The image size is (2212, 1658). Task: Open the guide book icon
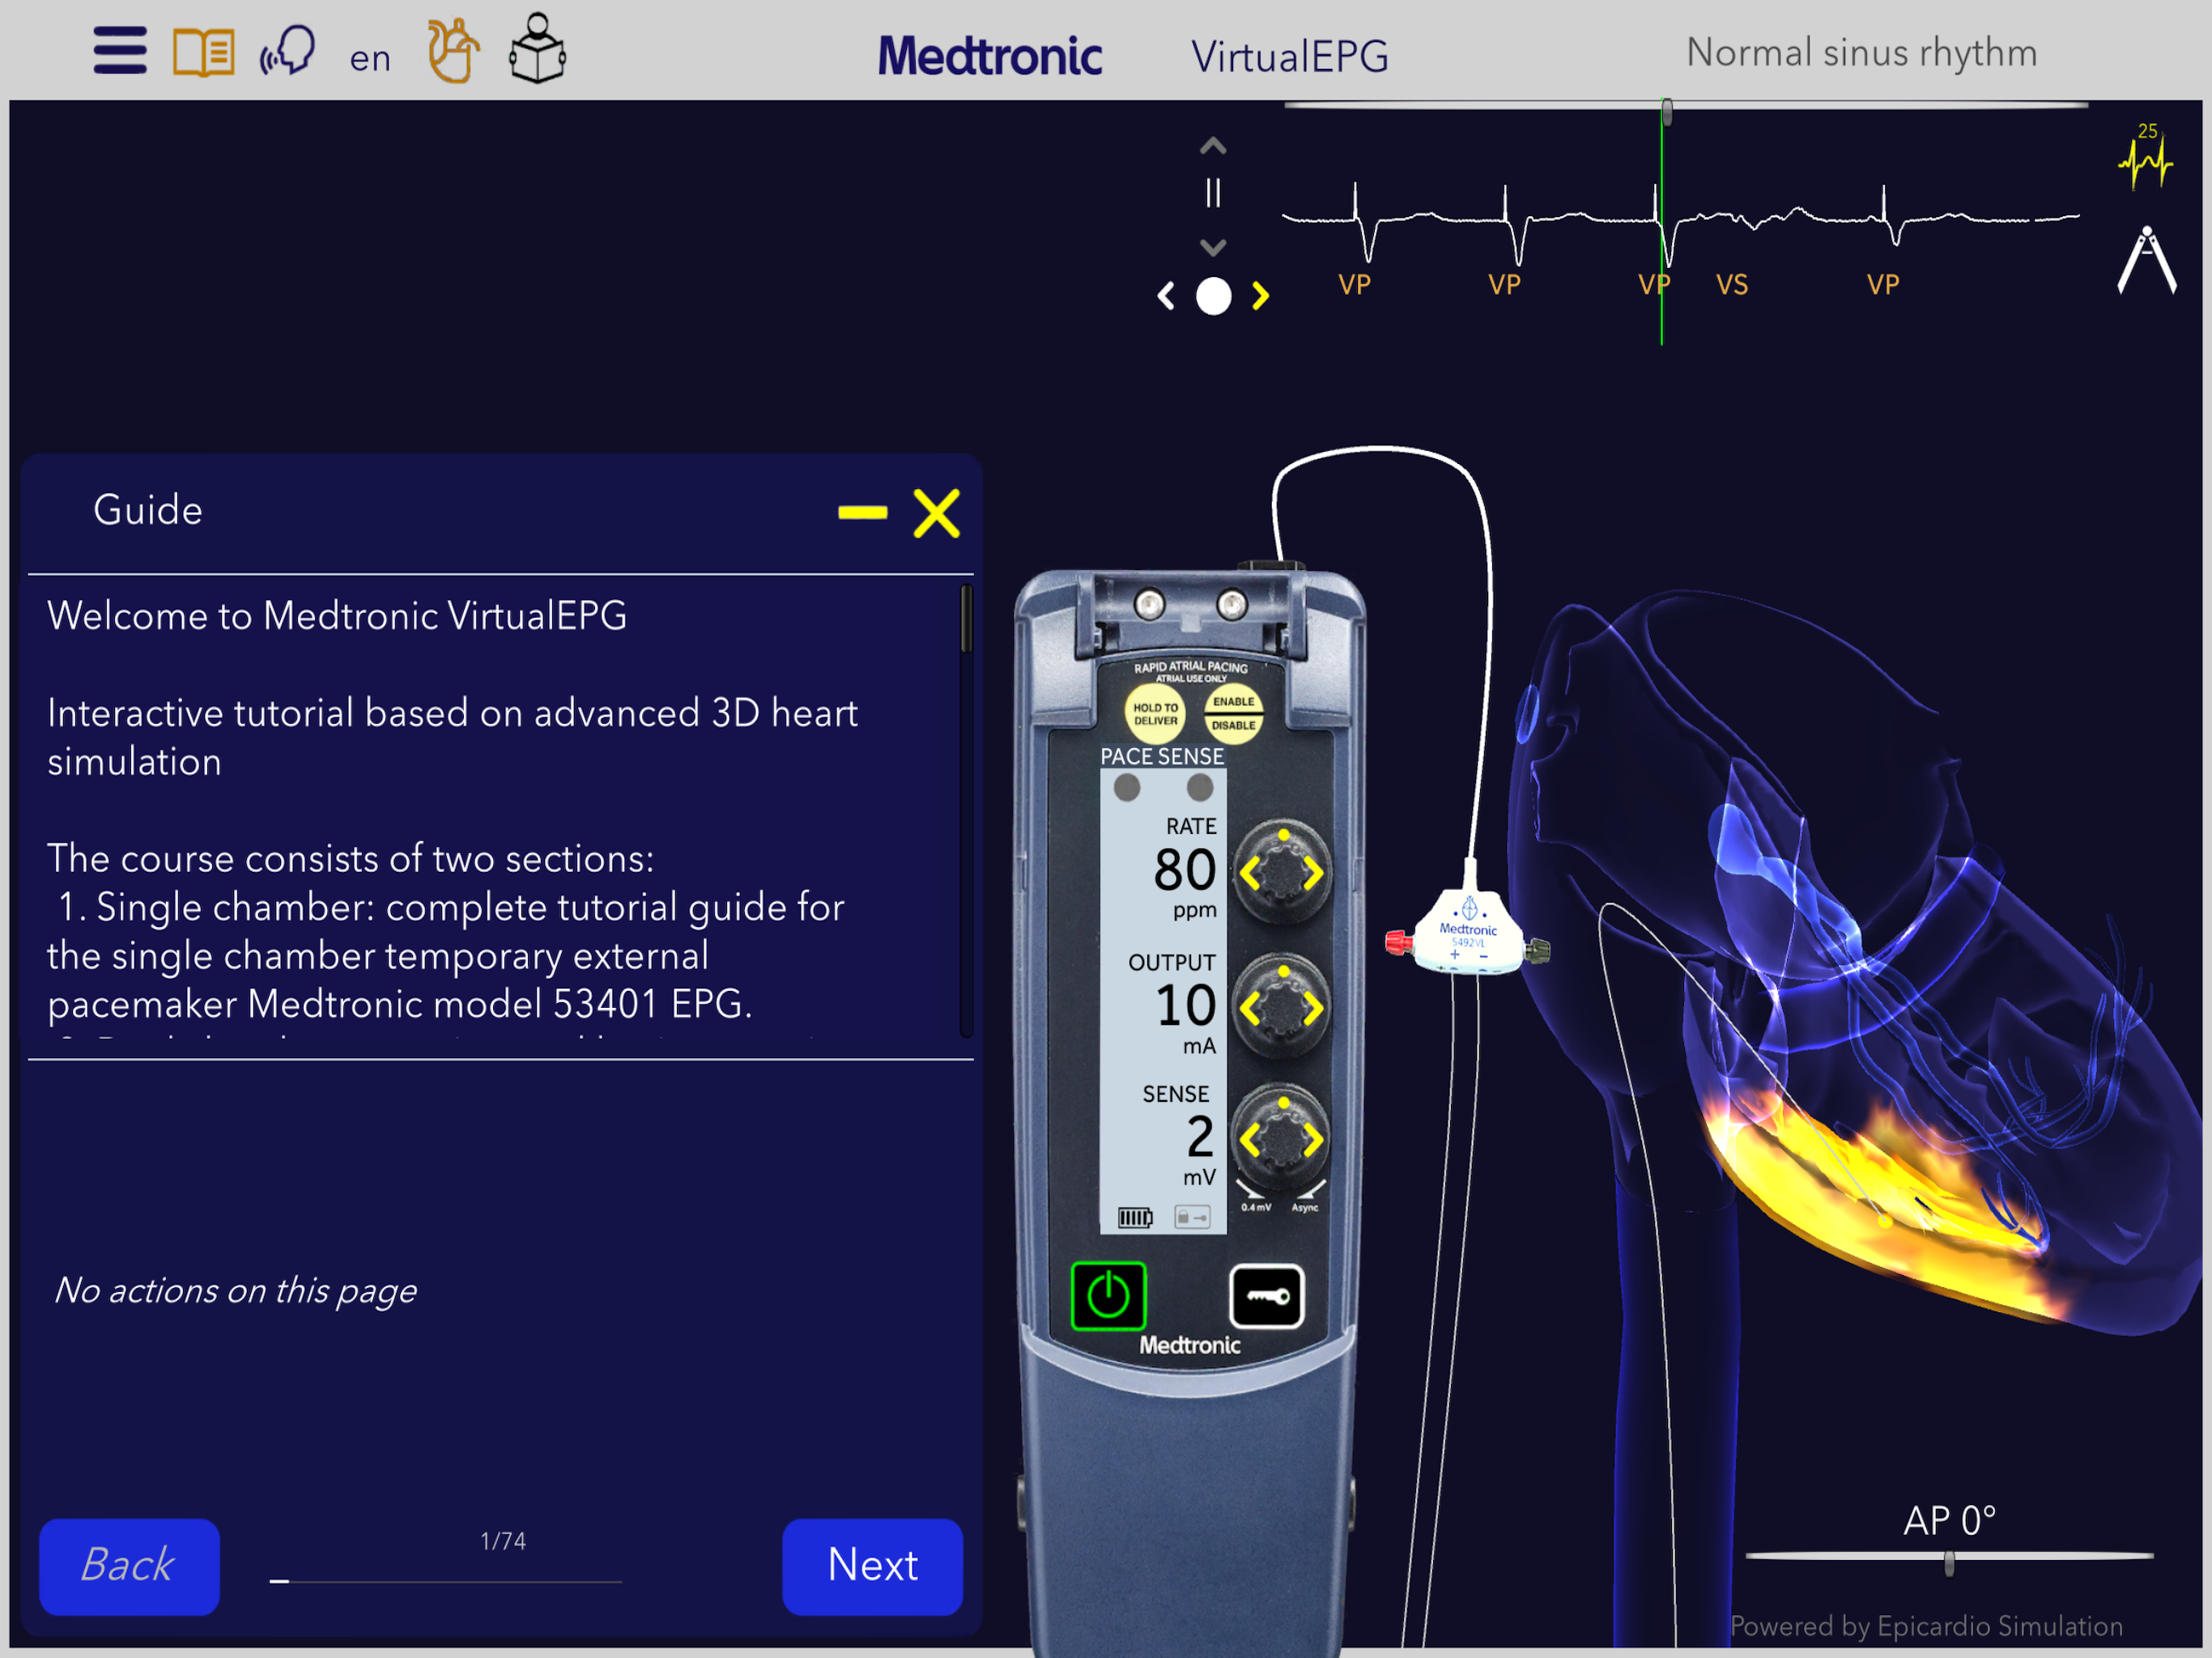(204, 52)
